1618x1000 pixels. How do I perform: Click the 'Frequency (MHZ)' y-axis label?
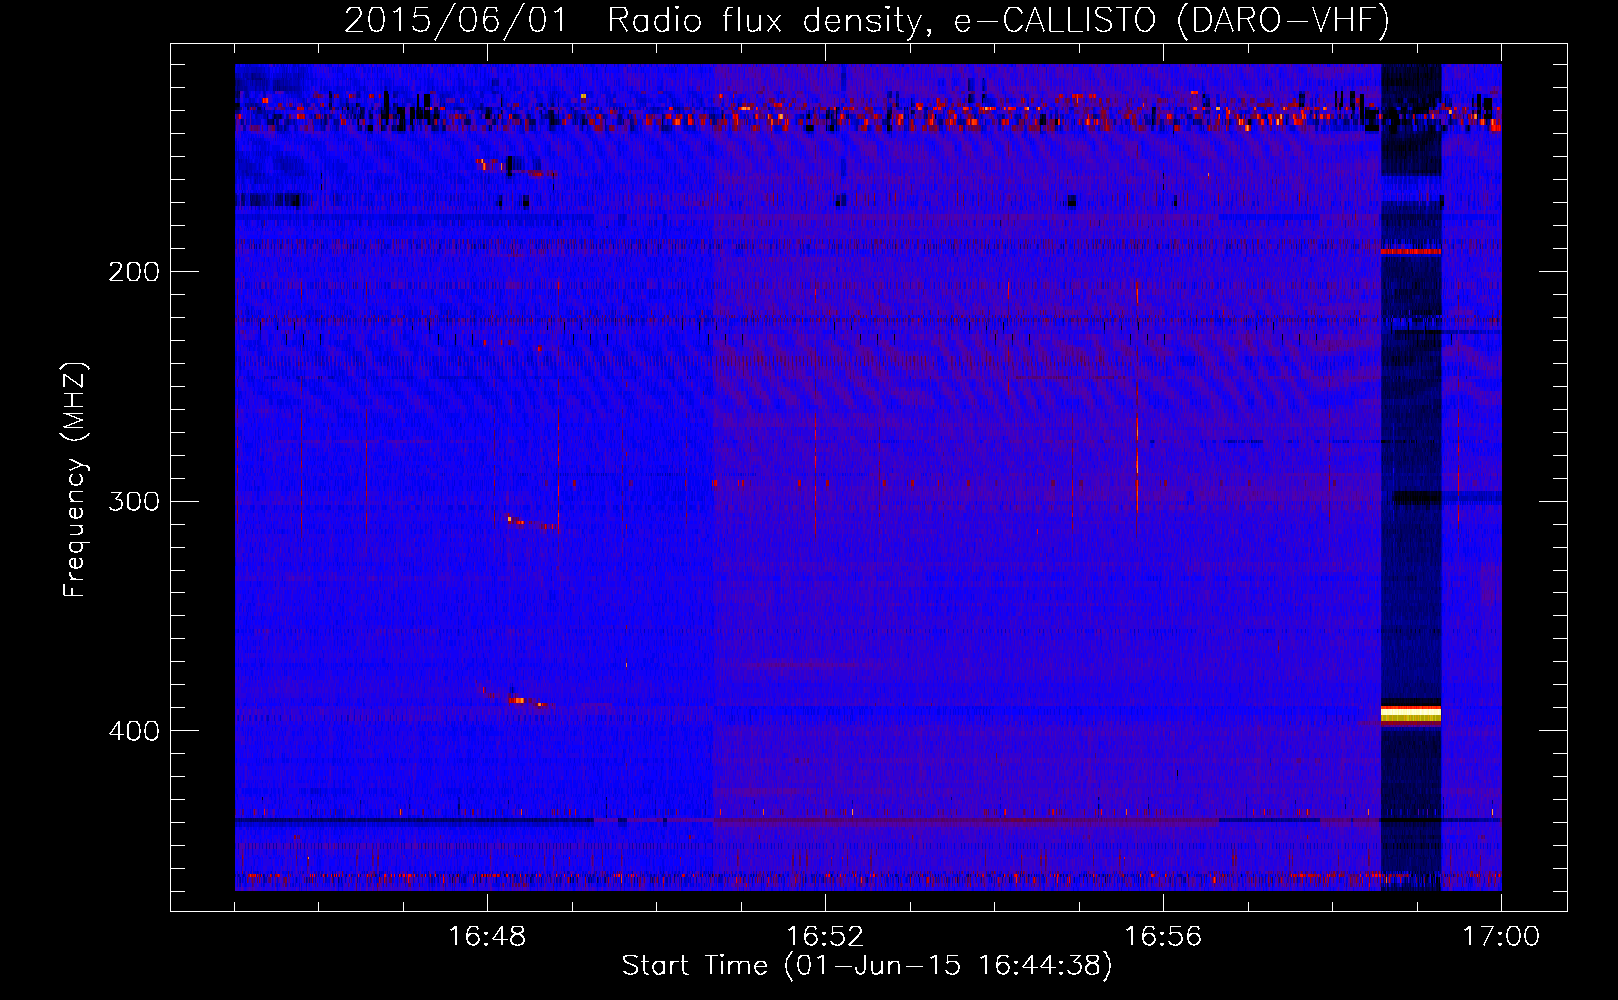click(x=76, y=479)
